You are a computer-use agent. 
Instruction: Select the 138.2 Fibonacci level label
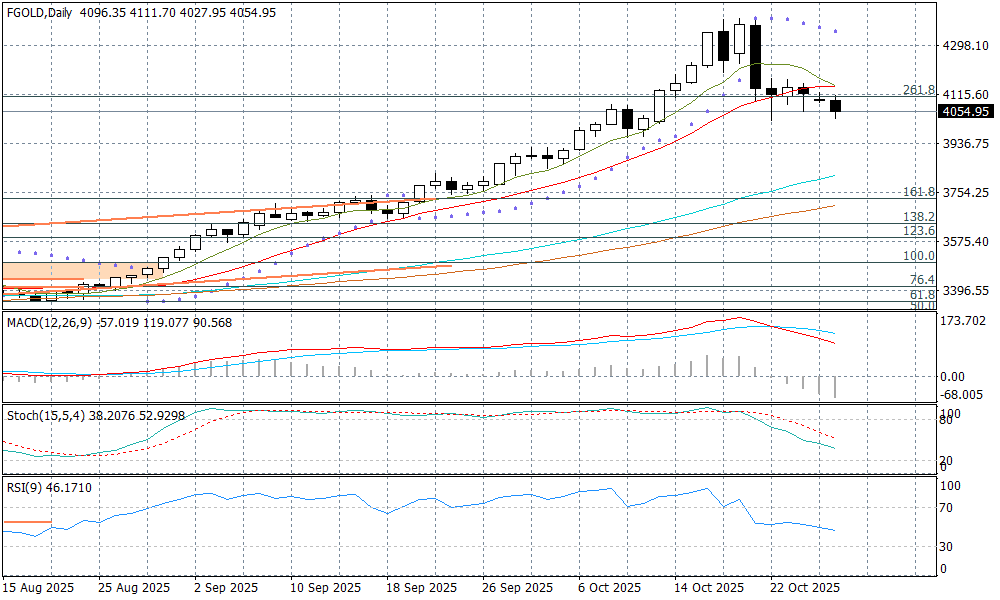918,217
